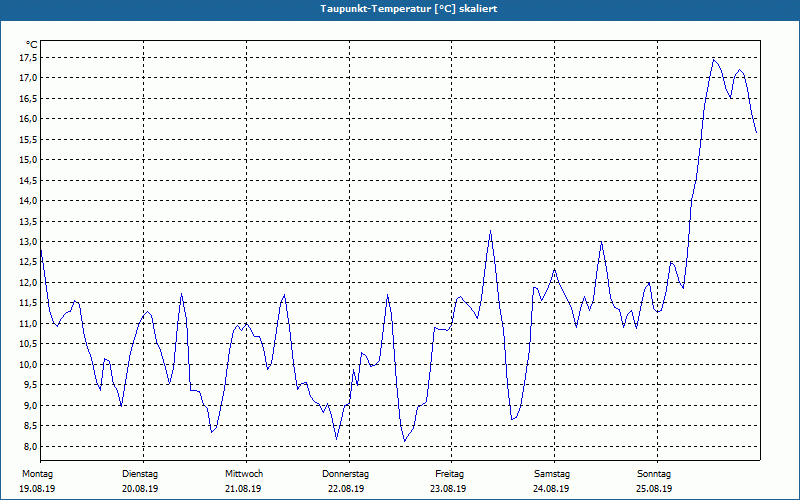Click the Dienstag day label

coord(140,474)
